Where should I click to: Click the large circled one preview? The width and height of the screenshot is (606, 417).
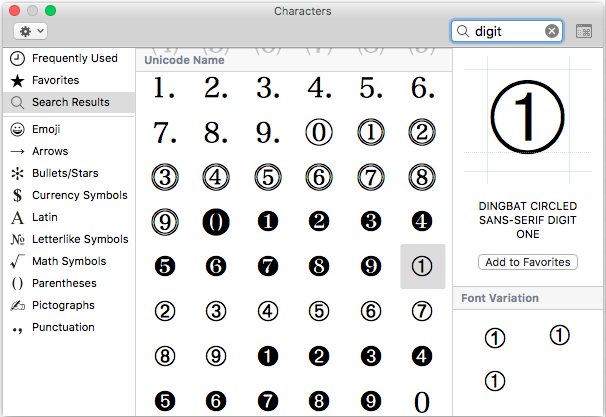[528, 117]
